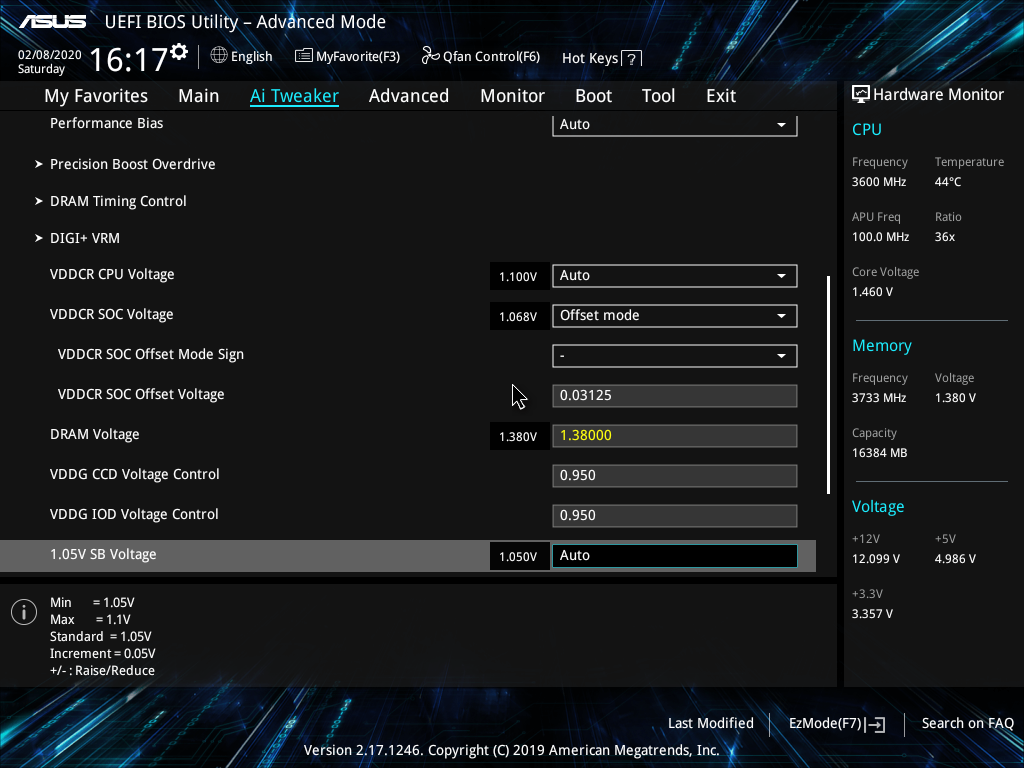The height and width of the screenshot is (768, 1024).
Task: Select the VDDCR CPU Voltage label
Action: click(112, 274)
